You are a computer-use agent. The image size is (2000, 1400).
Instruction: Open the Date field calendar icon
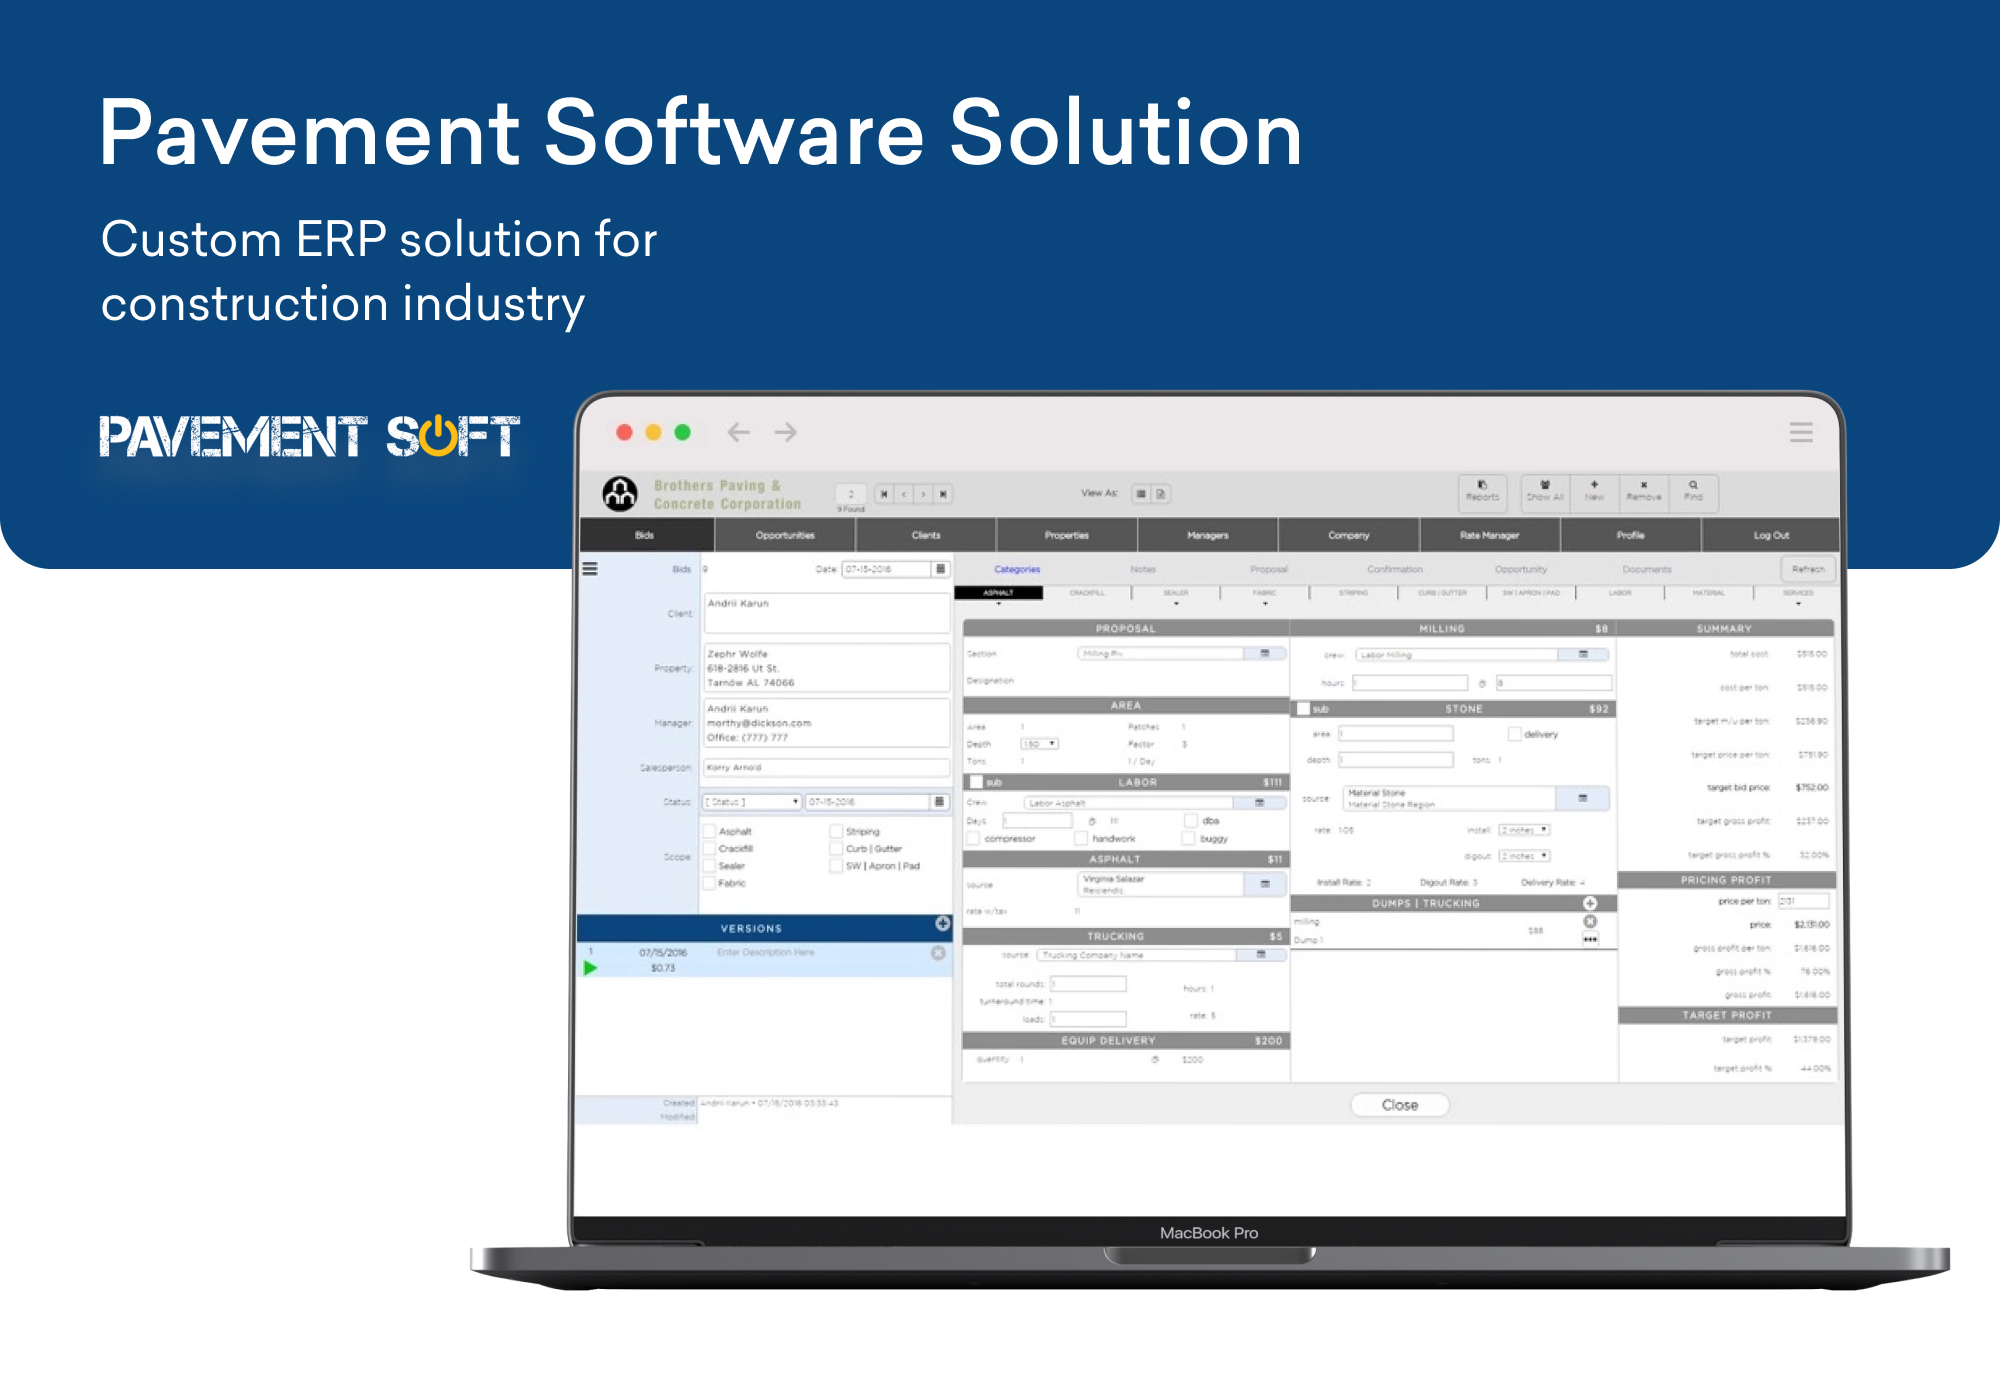[940, 569]
